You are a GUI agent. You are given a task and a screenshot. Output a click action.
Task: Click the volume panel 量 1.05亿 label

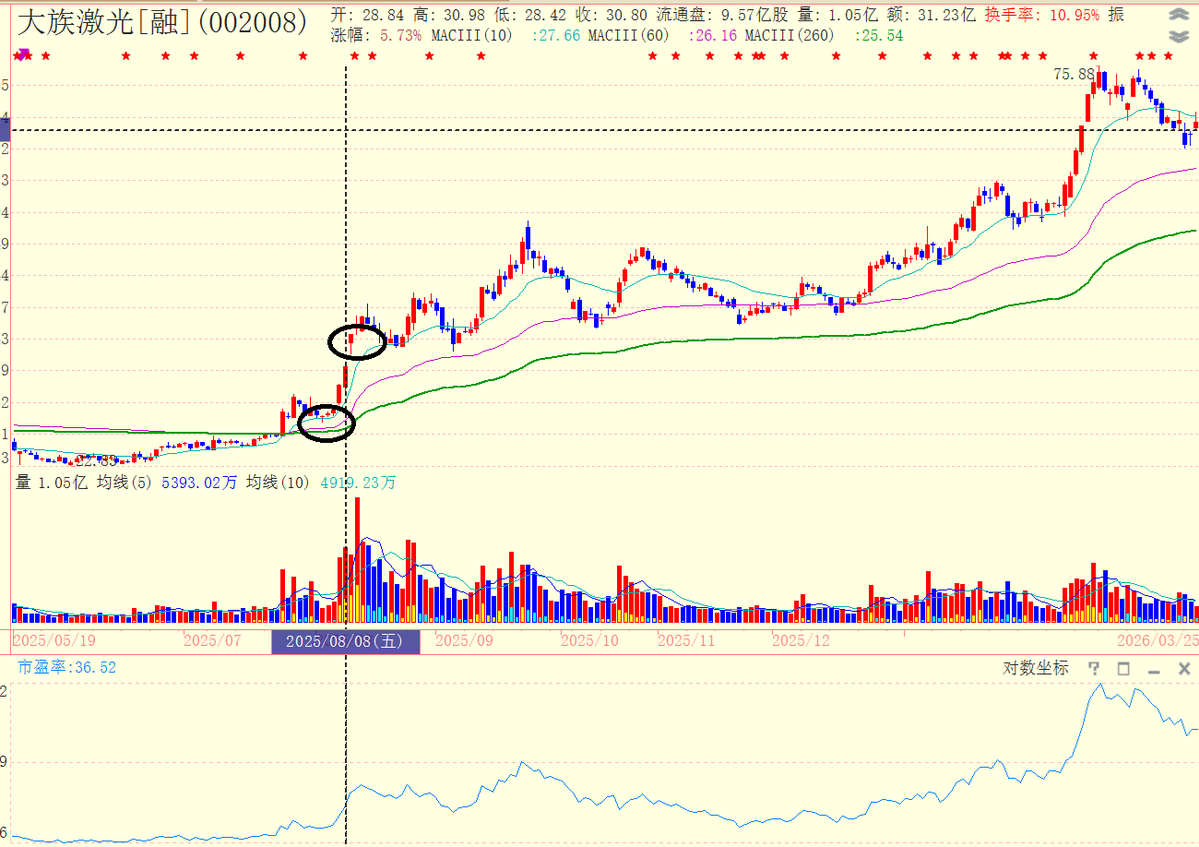pos(51,483)
